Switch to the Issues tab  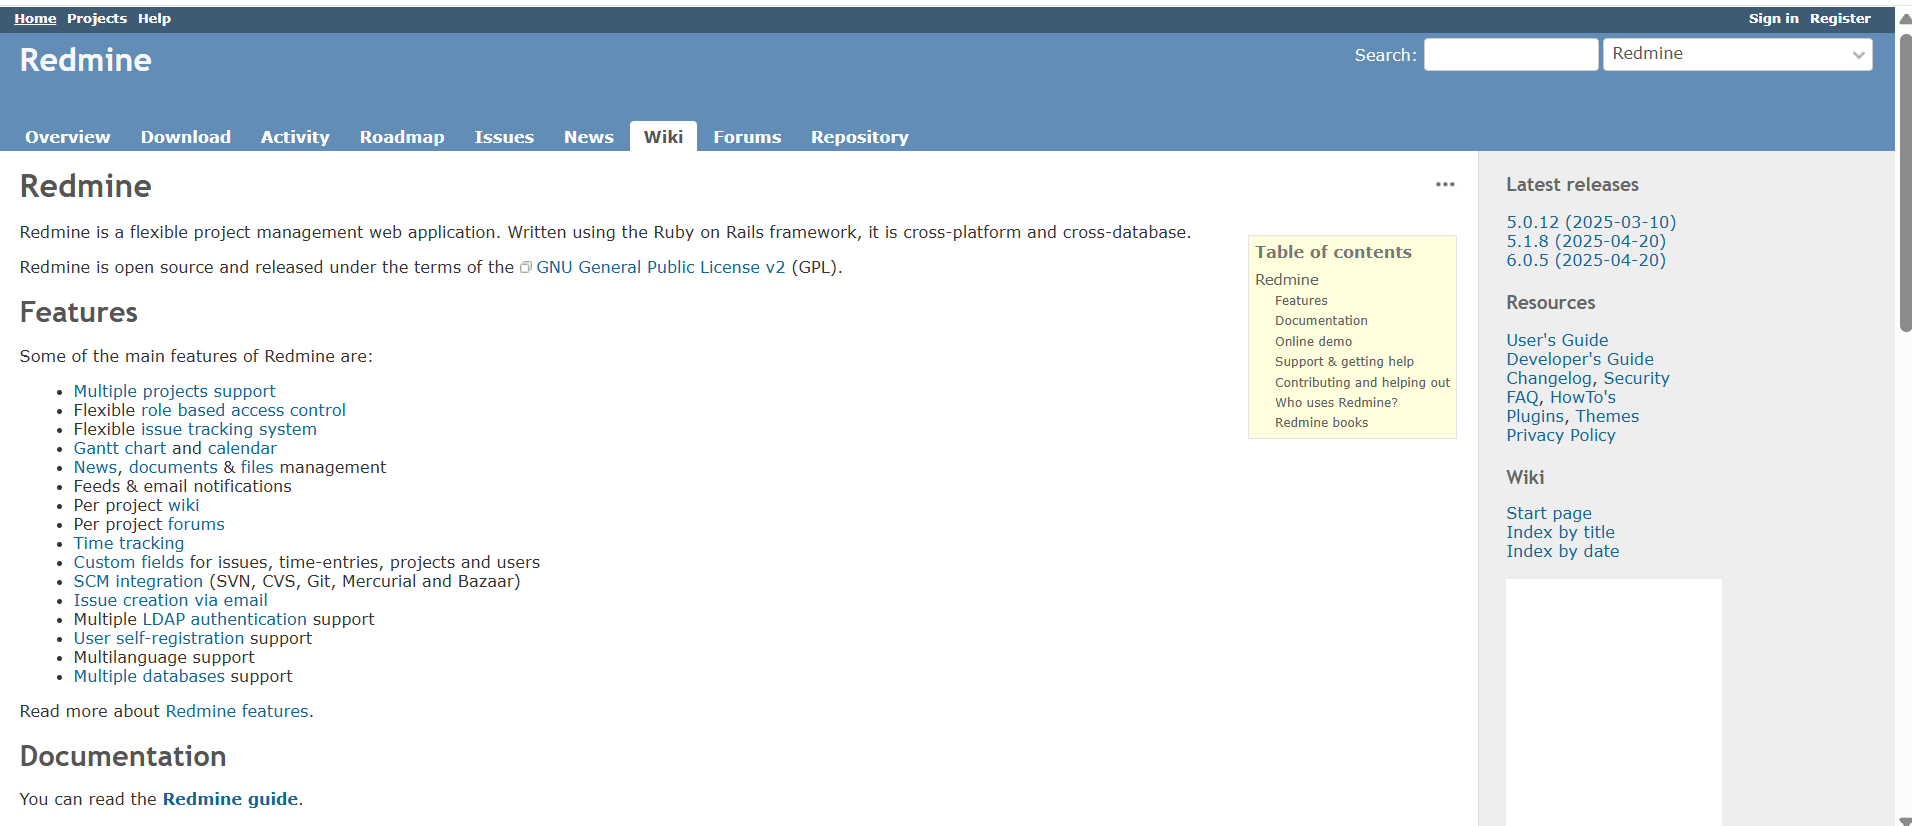tap(504, 137)
